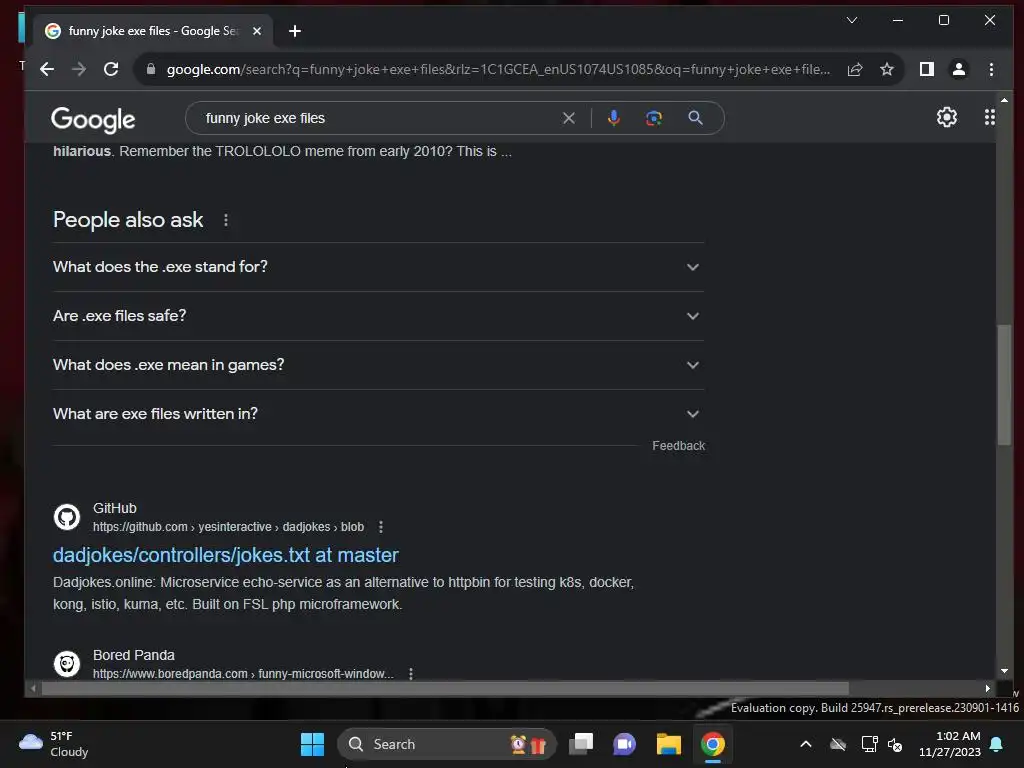
Task: Click the github.com breadcrumb URL
Action: pos(228,527)
